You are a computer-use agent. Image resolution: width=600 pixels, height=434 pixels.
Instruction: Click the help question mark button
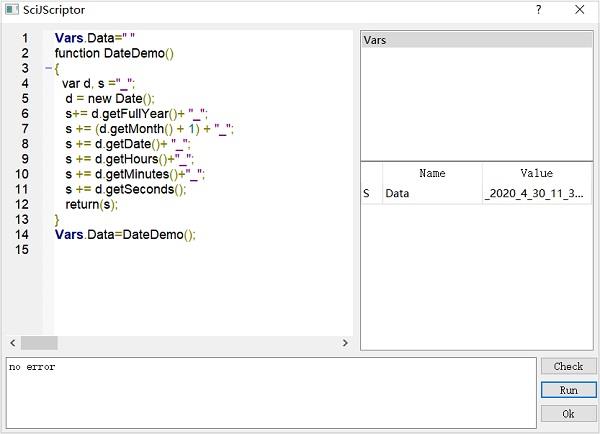538,10
